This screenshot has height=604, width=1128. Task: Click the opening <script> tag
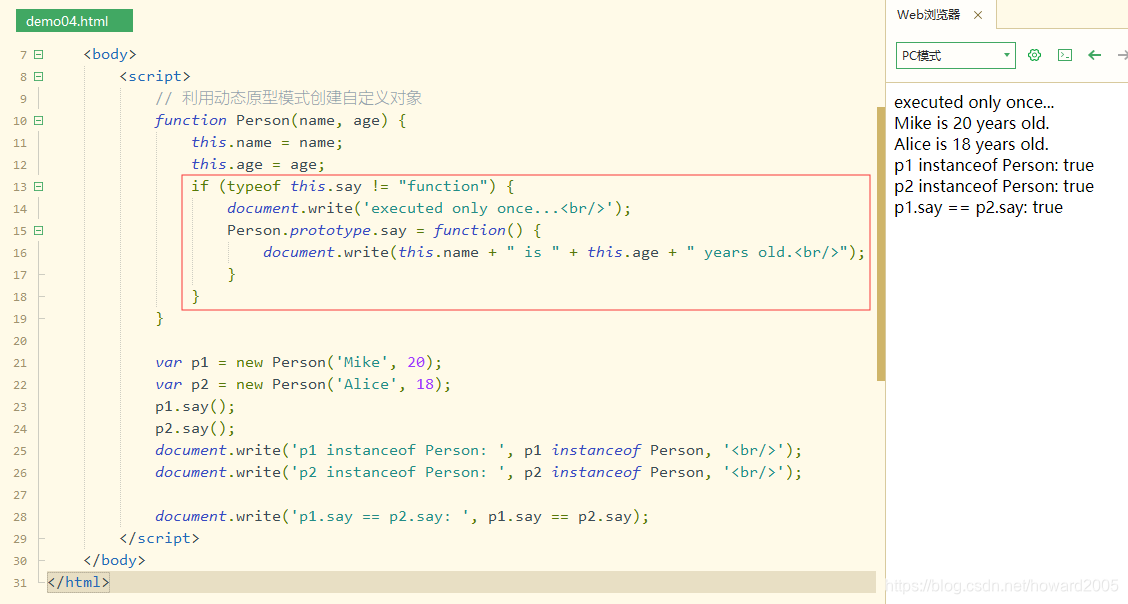tap(155, 76)
